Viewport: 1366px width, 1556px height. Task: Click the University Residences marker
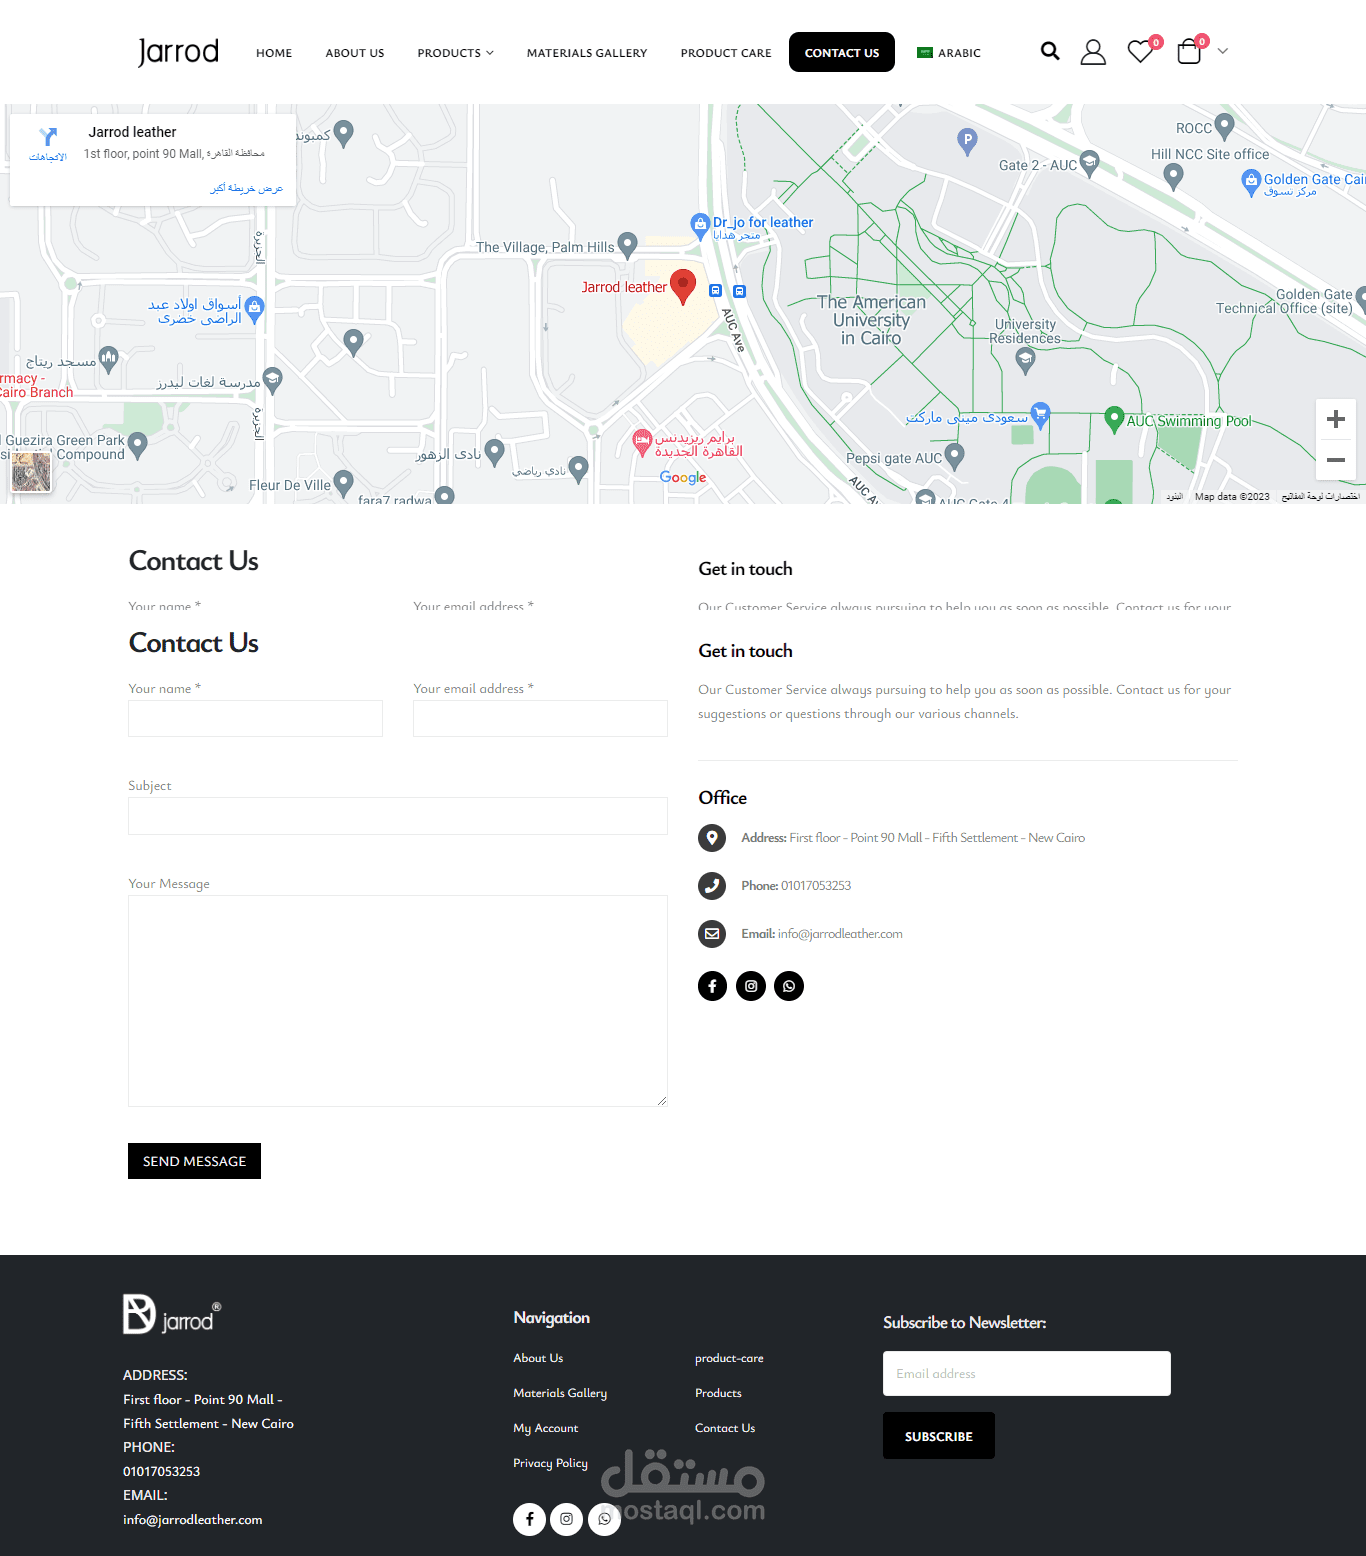[x=1025, y=362]
